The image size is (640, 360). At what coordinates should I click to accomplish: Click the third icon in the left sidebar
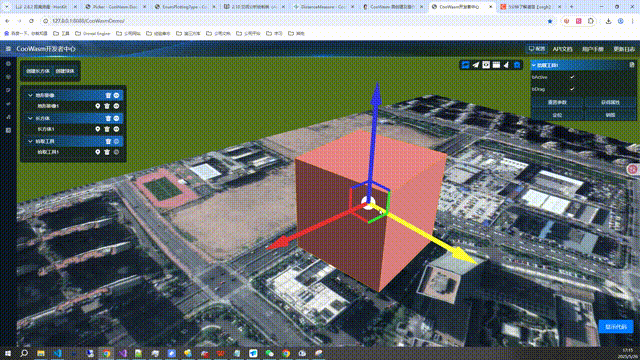(x=8, y=90)
